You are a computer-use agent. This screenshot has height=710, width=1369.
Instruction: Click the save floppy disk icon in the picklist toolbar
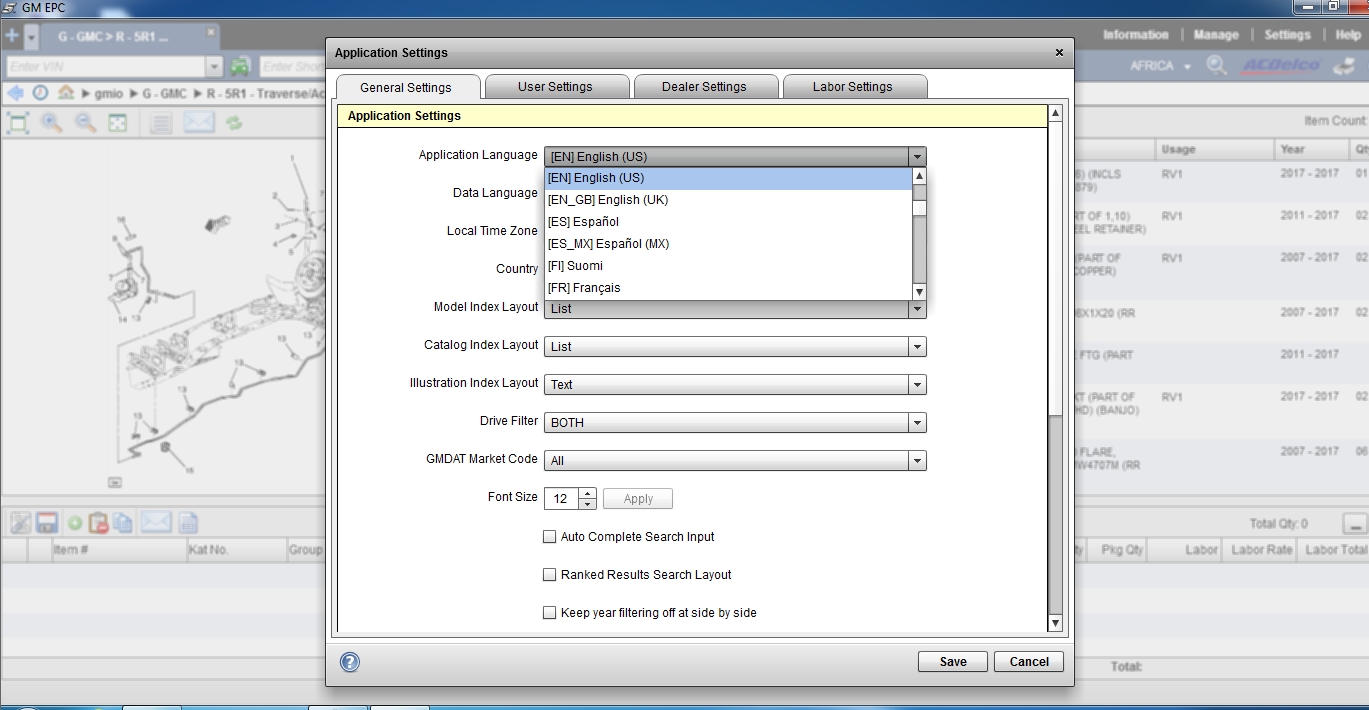pyautogui.click(x=46, y=522)
